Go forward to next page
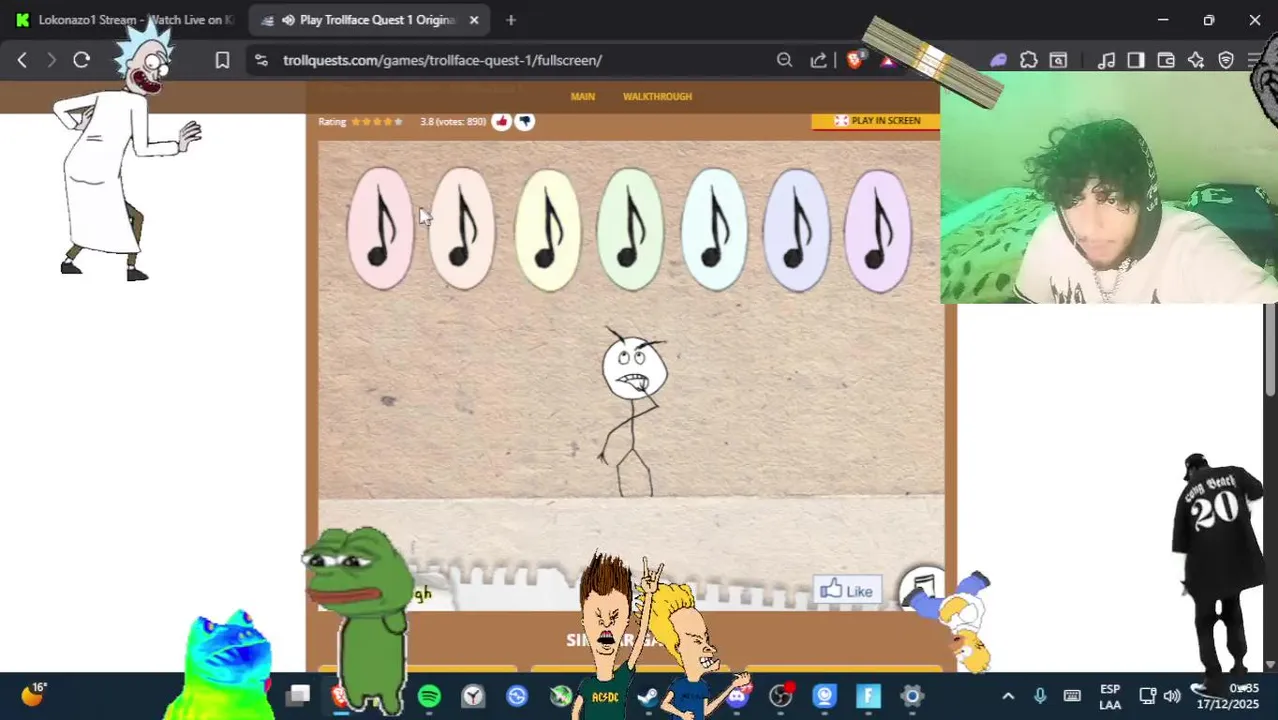 [x=51, y=60]
